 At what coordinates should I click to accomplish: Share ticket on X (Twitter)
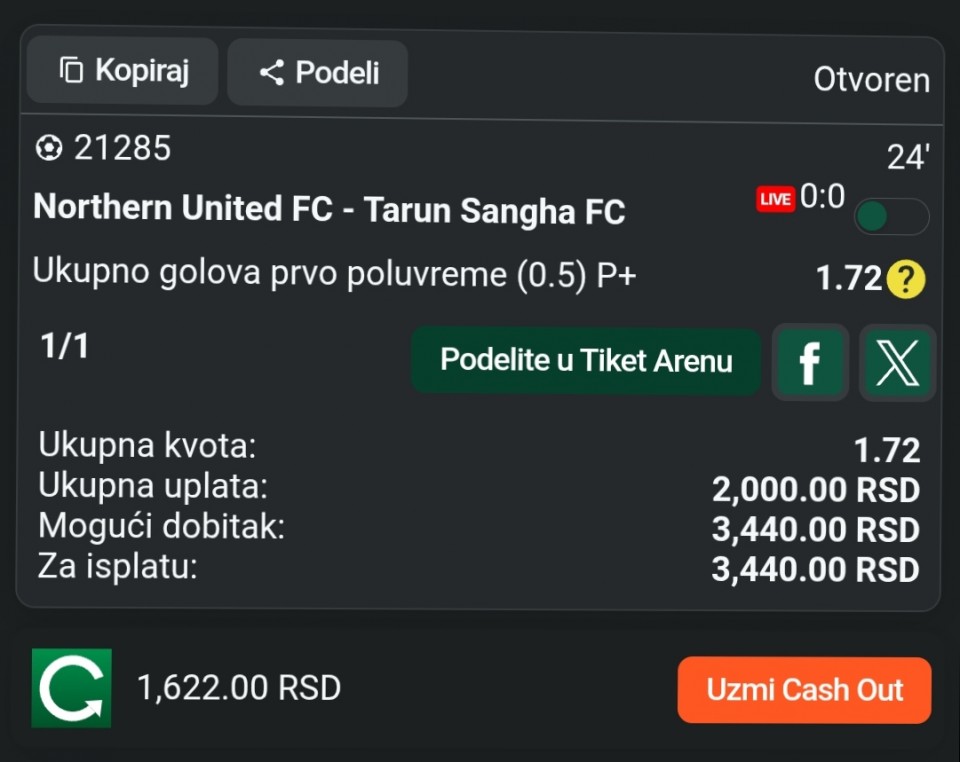click(897, 362)
